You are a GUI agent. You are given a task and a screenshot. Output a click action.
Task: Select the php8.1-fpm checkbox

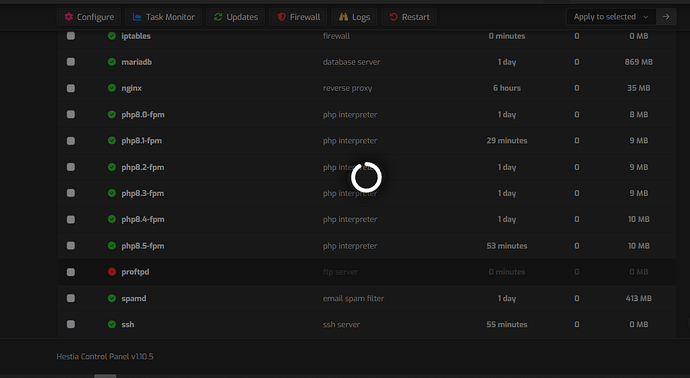pyautogui.click(x=70, y=141)
